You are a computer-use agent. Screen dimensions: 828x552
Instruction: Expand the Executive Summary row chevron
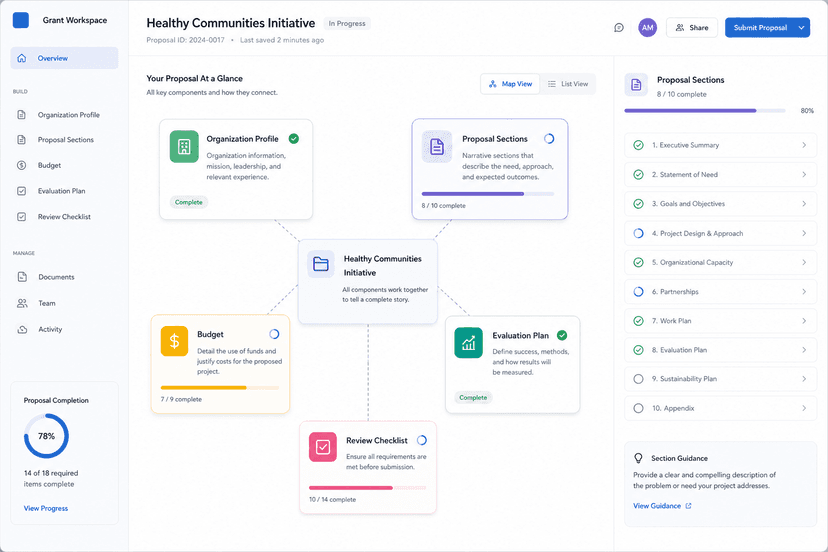tap(804, 145)
